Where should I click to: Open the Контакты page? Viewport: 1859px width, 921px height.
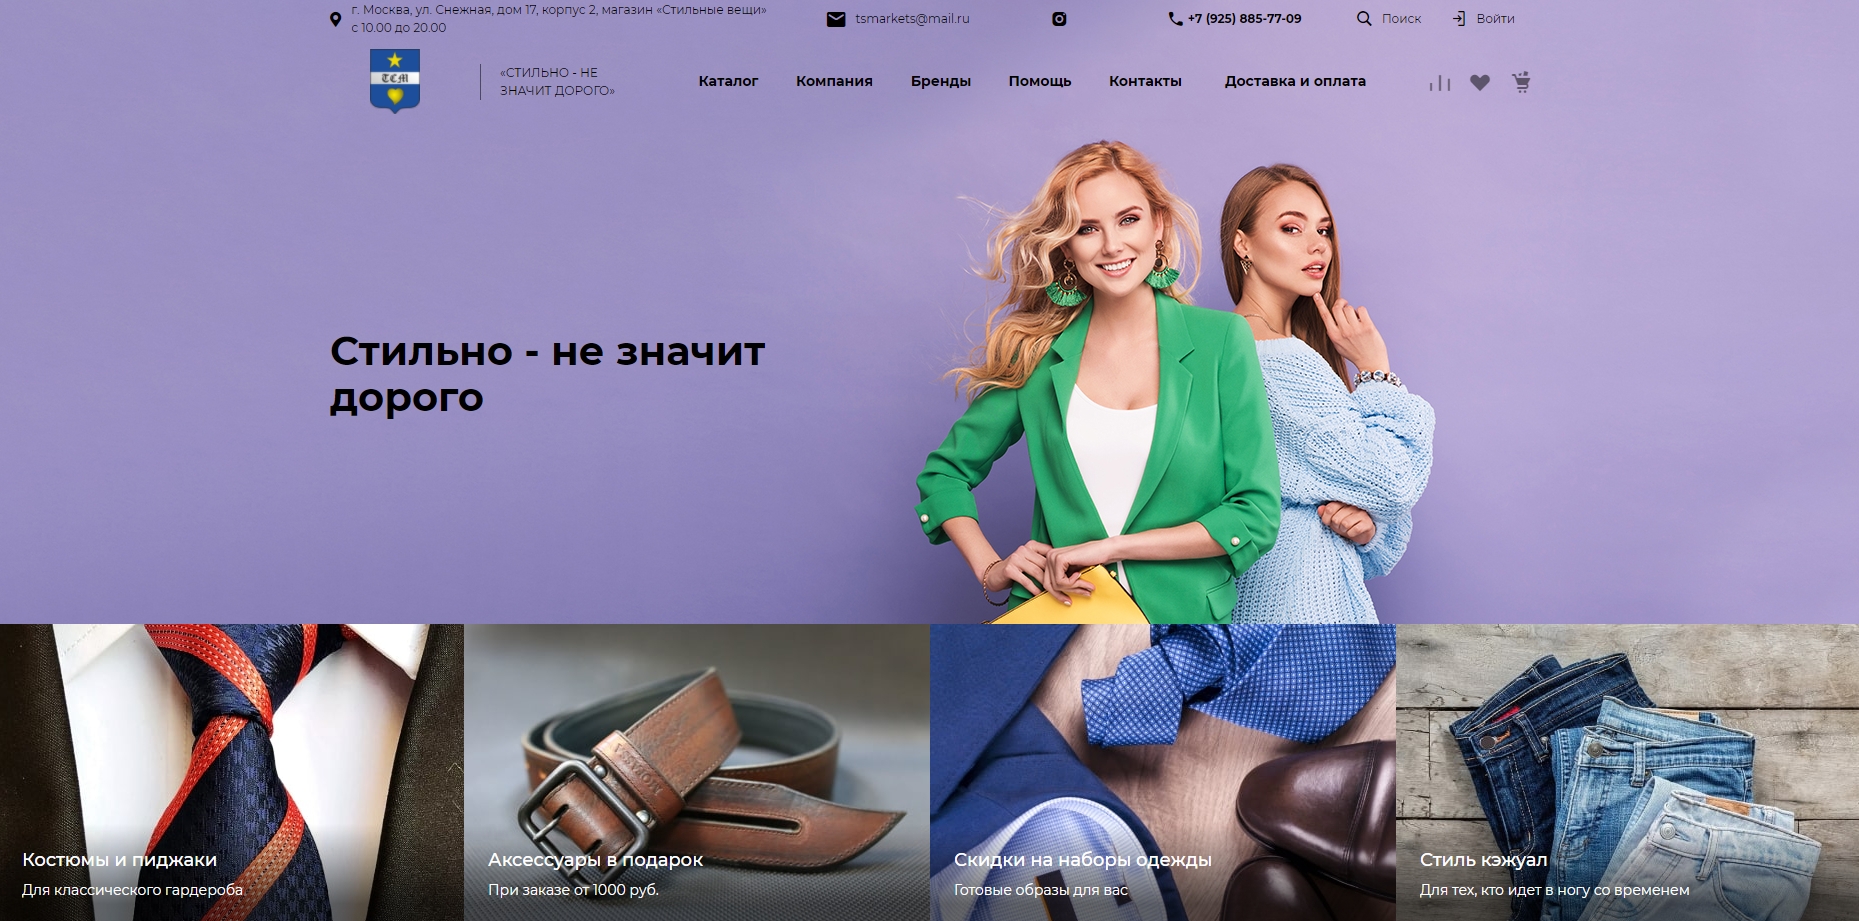tap(1145, 81)
